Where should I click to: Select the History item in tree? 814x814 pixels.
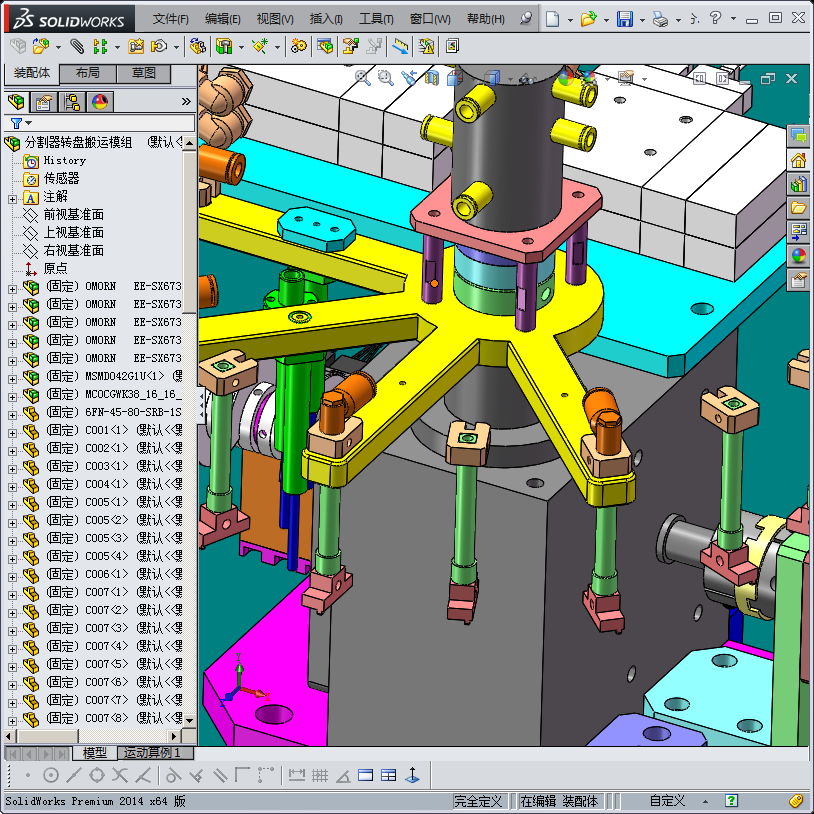pyautogui.click(x=64, y=160)
